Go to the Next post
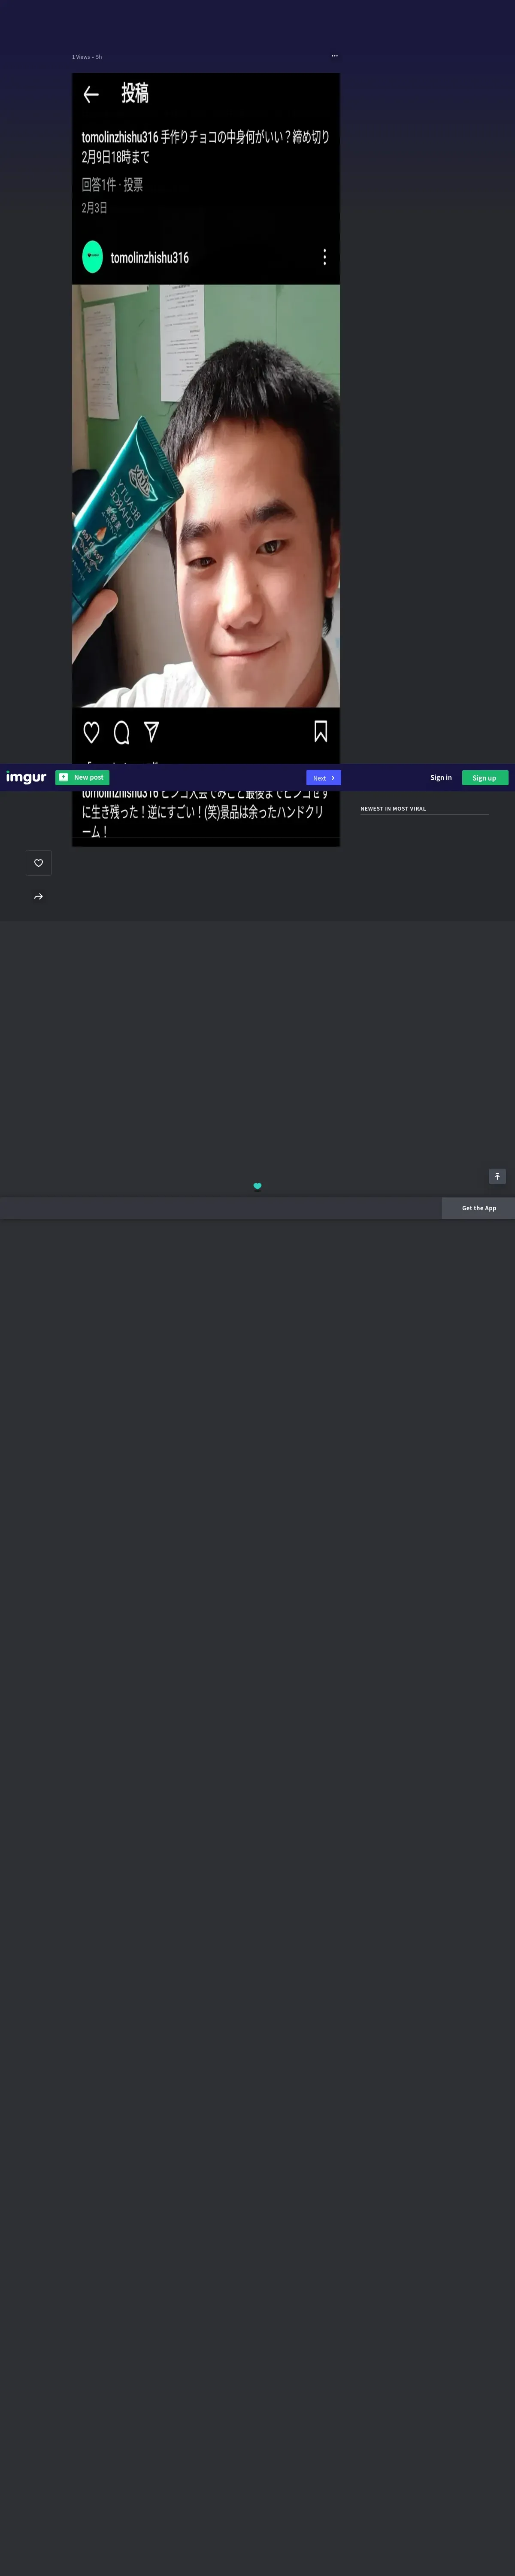Viewport: 515px width, 2576px height. 323,777
